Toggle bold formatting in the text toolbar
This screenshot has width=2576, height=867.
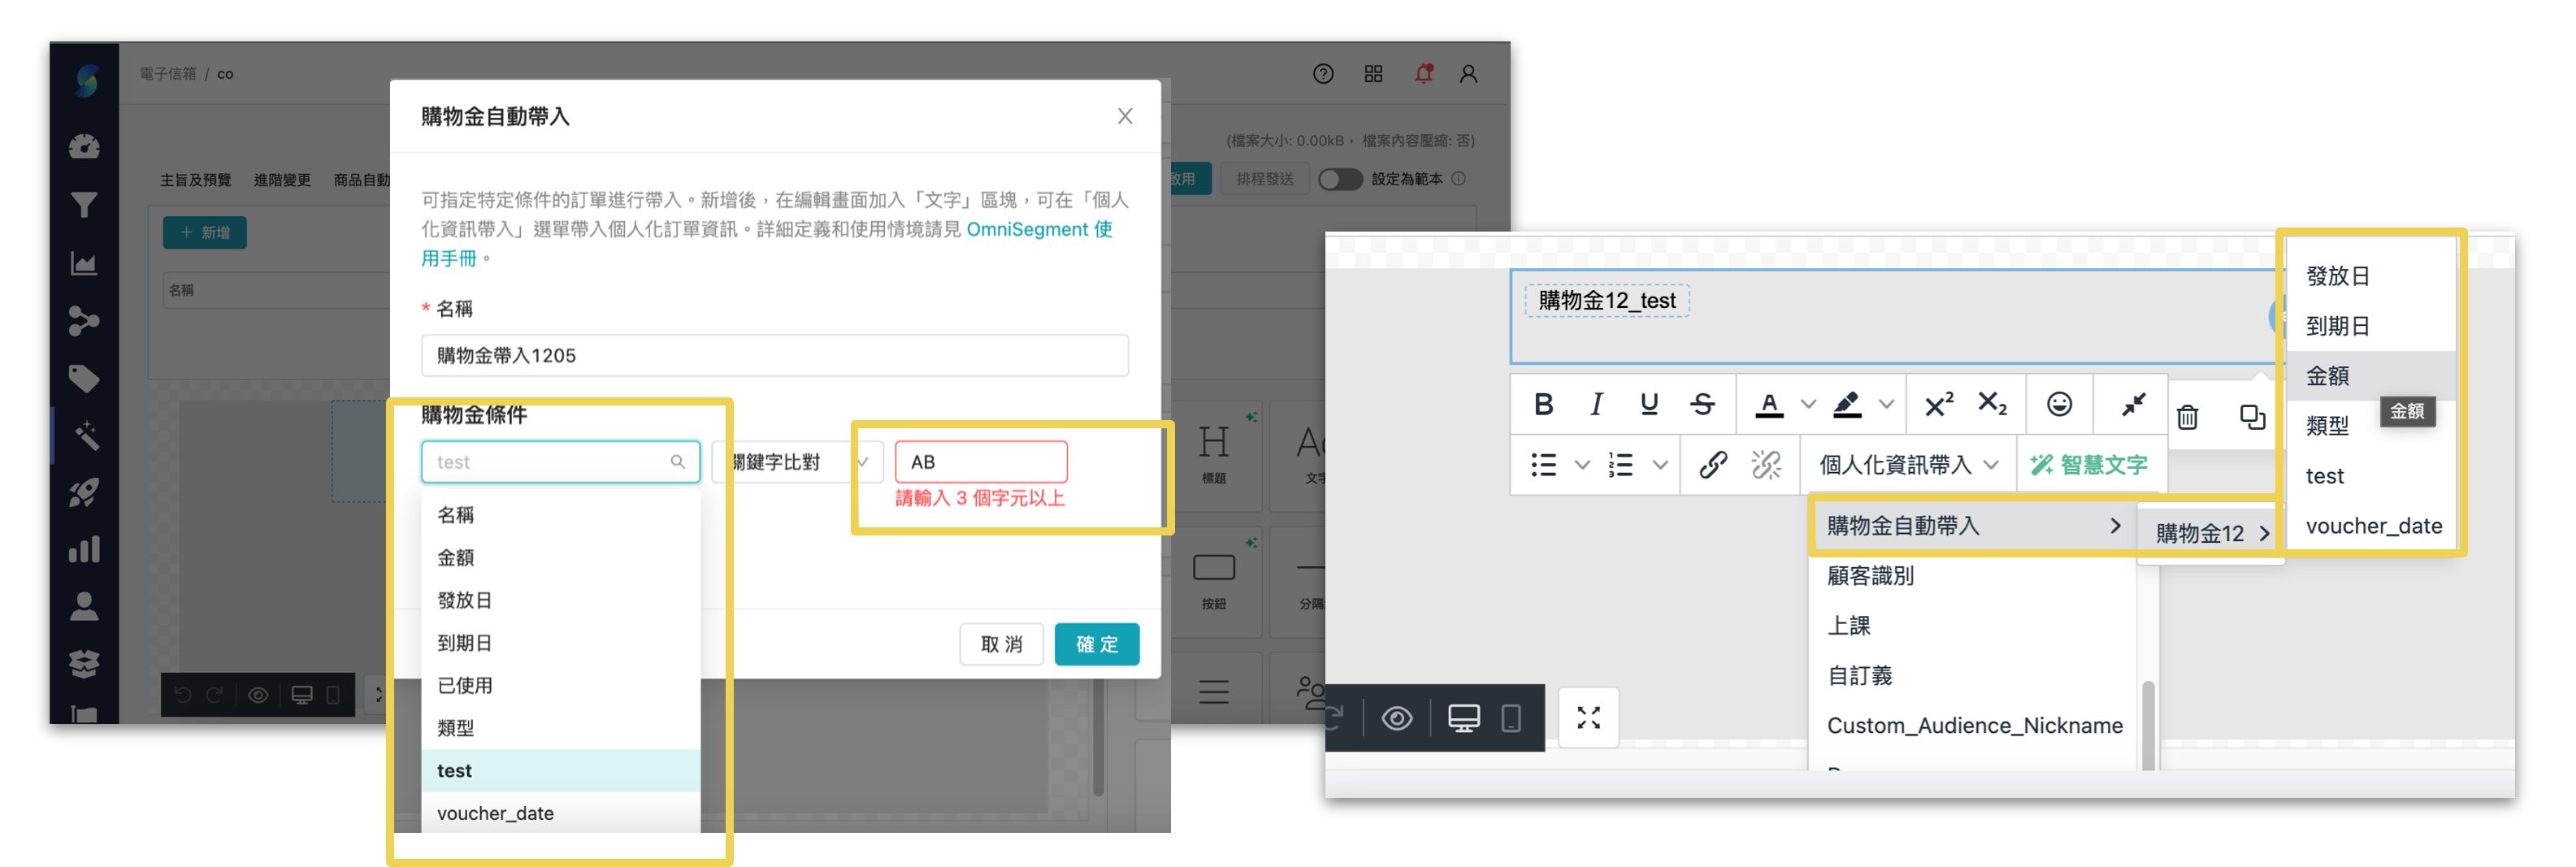(x=1543, y=404)
